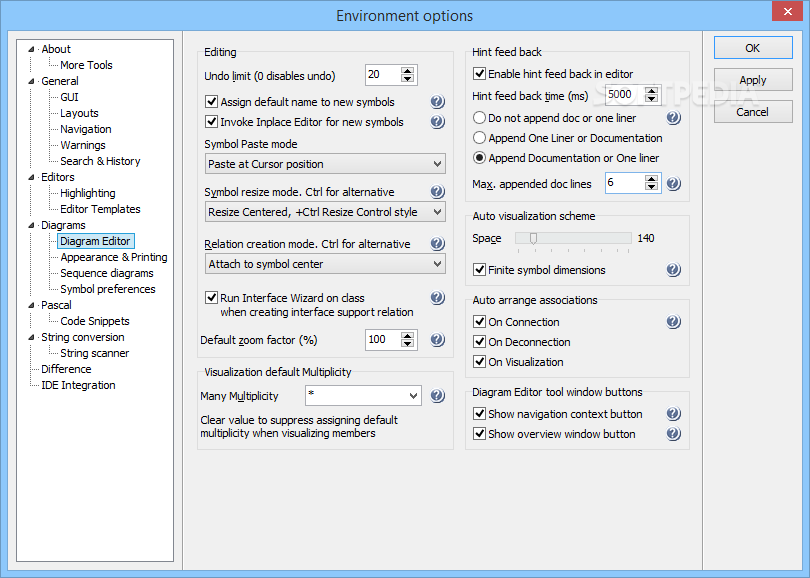This screenshot has height=578, width=810.
Task: Open Appearance & Printing page
Action: 114,257
